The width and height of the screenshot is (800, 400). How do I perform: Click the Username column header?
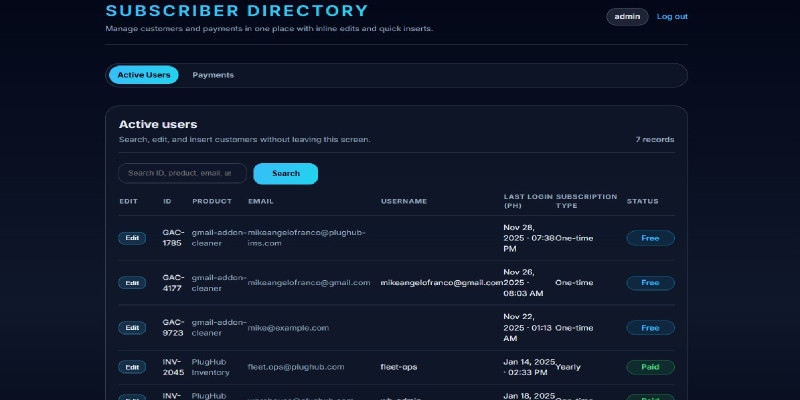(404, 201)
